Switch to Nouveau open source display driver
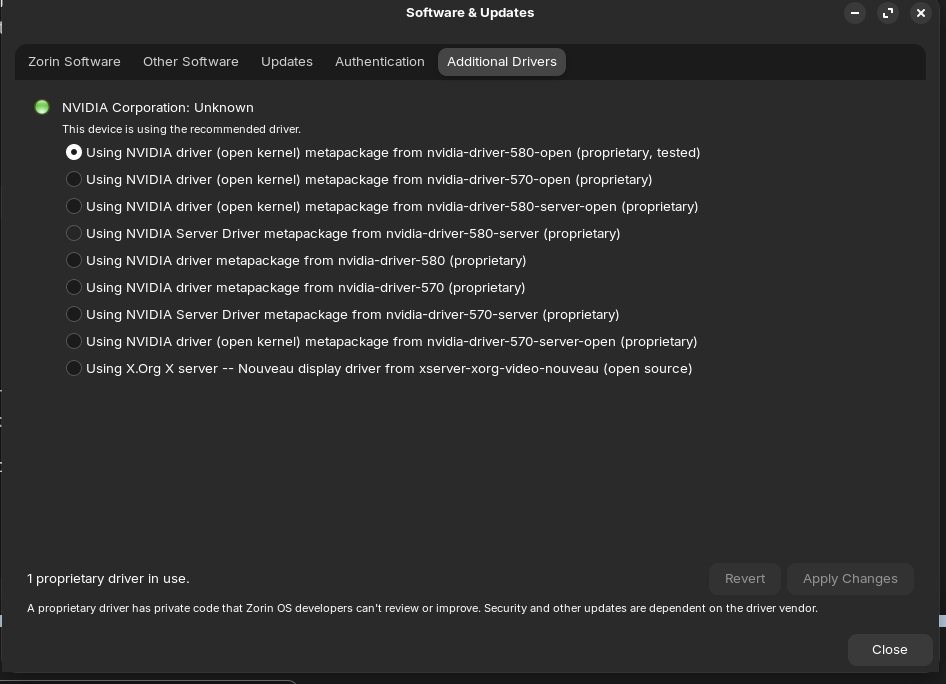The height and width of the screenshot is (684, 946). pos(74,368)
